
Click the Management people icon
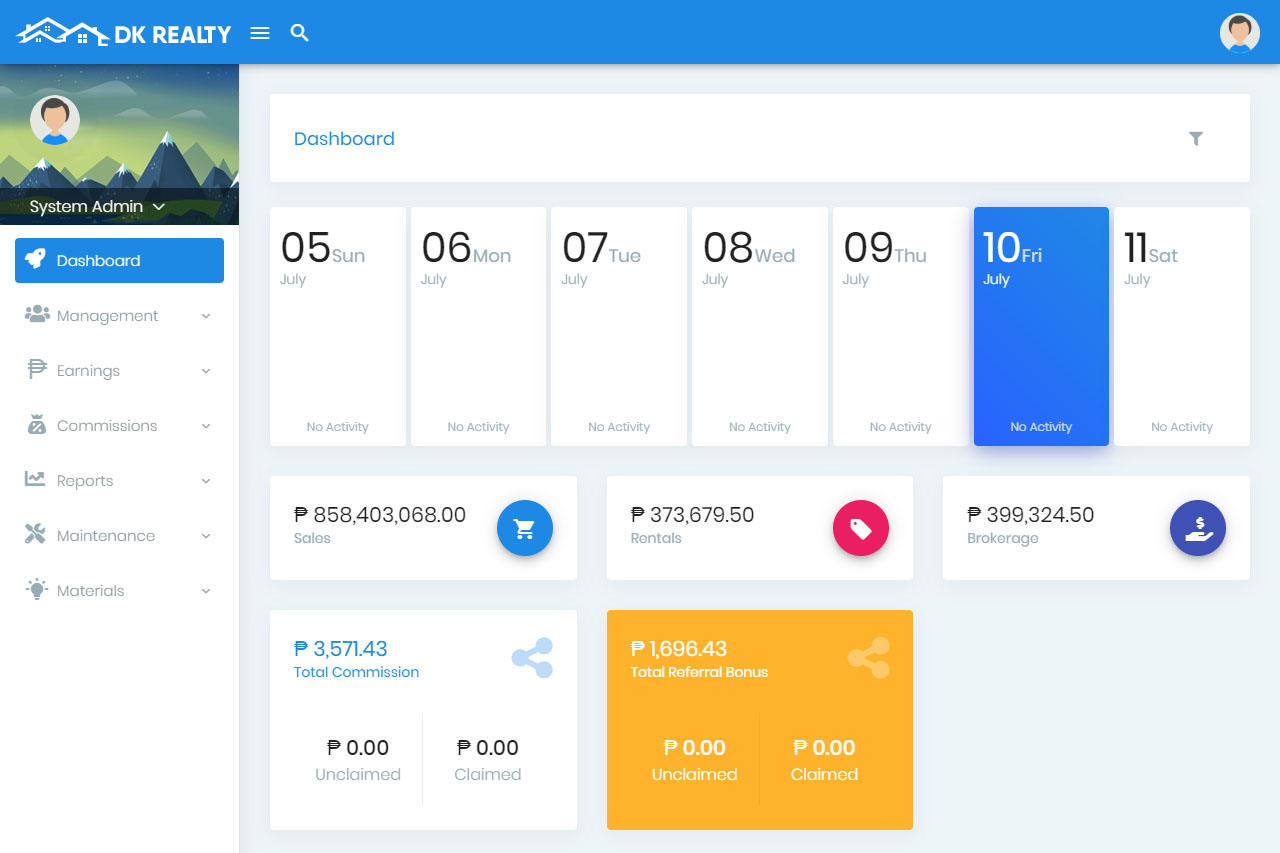[x=37, y=314]
